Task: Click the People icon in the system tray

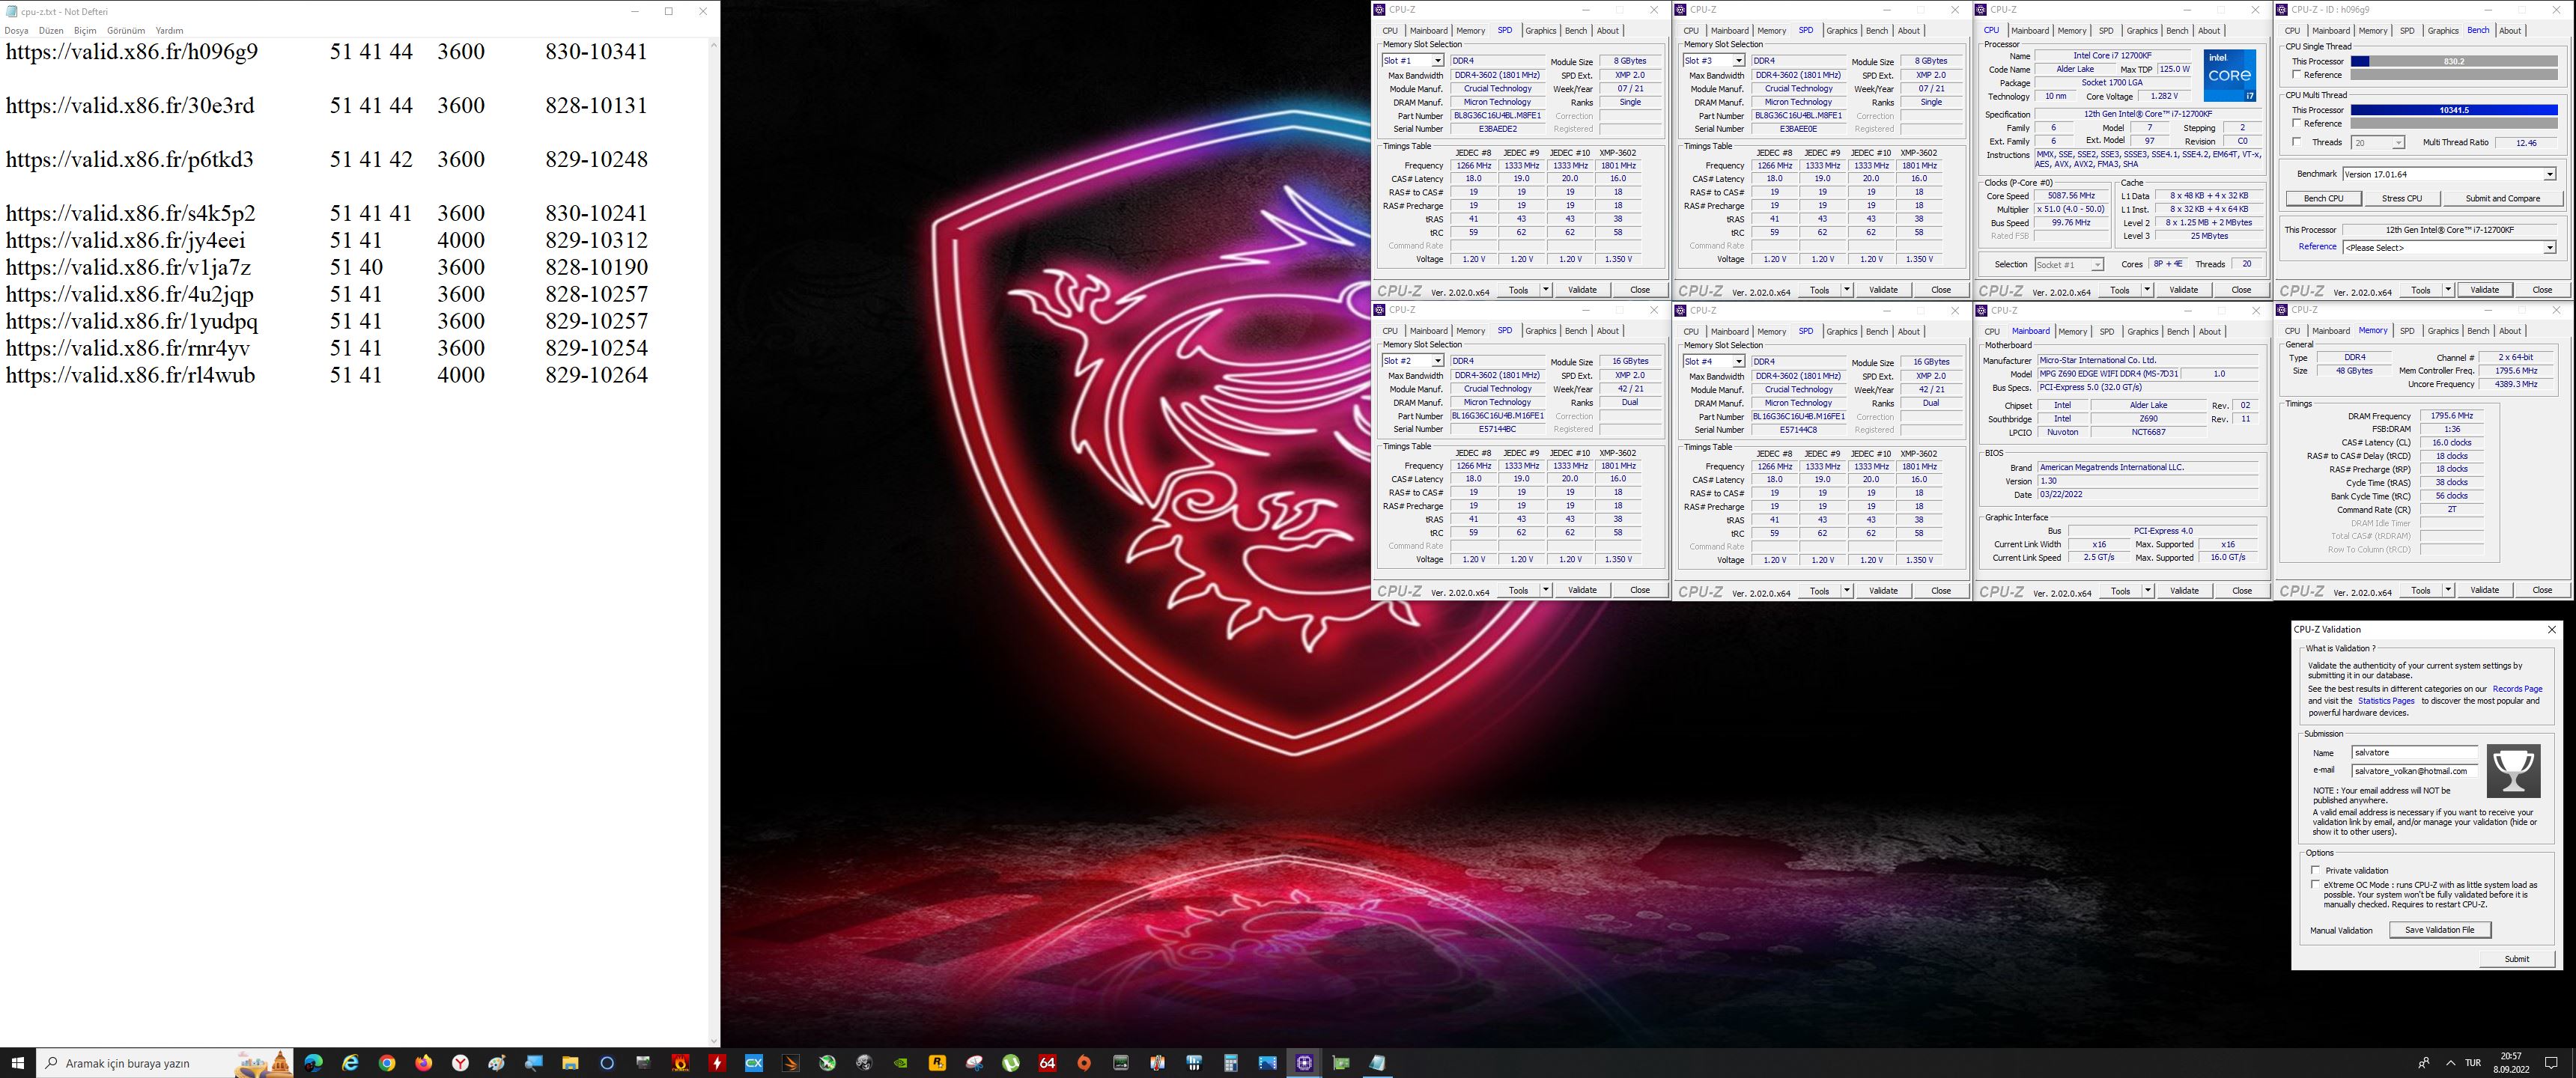Action: coord(2423,1063)
